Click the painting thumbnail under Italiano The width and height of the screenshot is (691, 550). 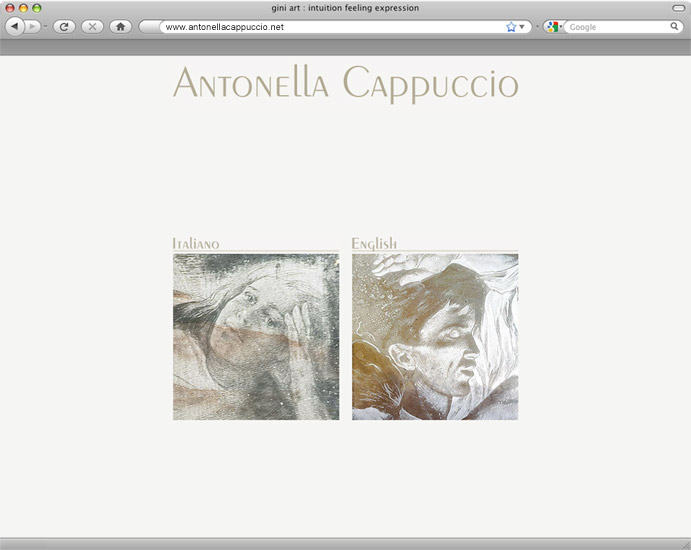click(x=256, y=336)
